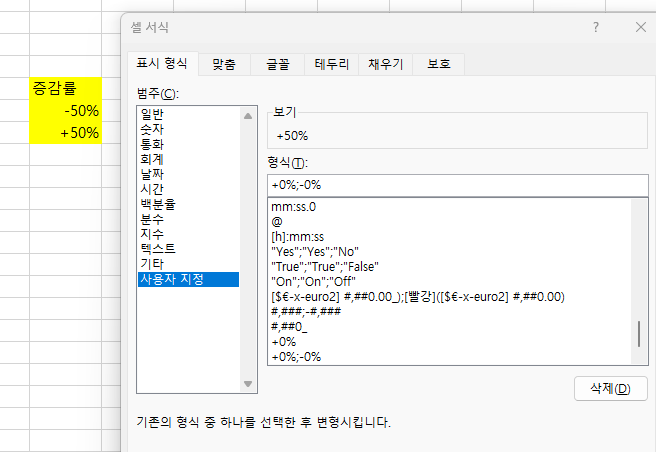Screen dimensions: 656x452
Task: Click the 형식 input field
Action: pyautogui.click(x=458, y=185)
